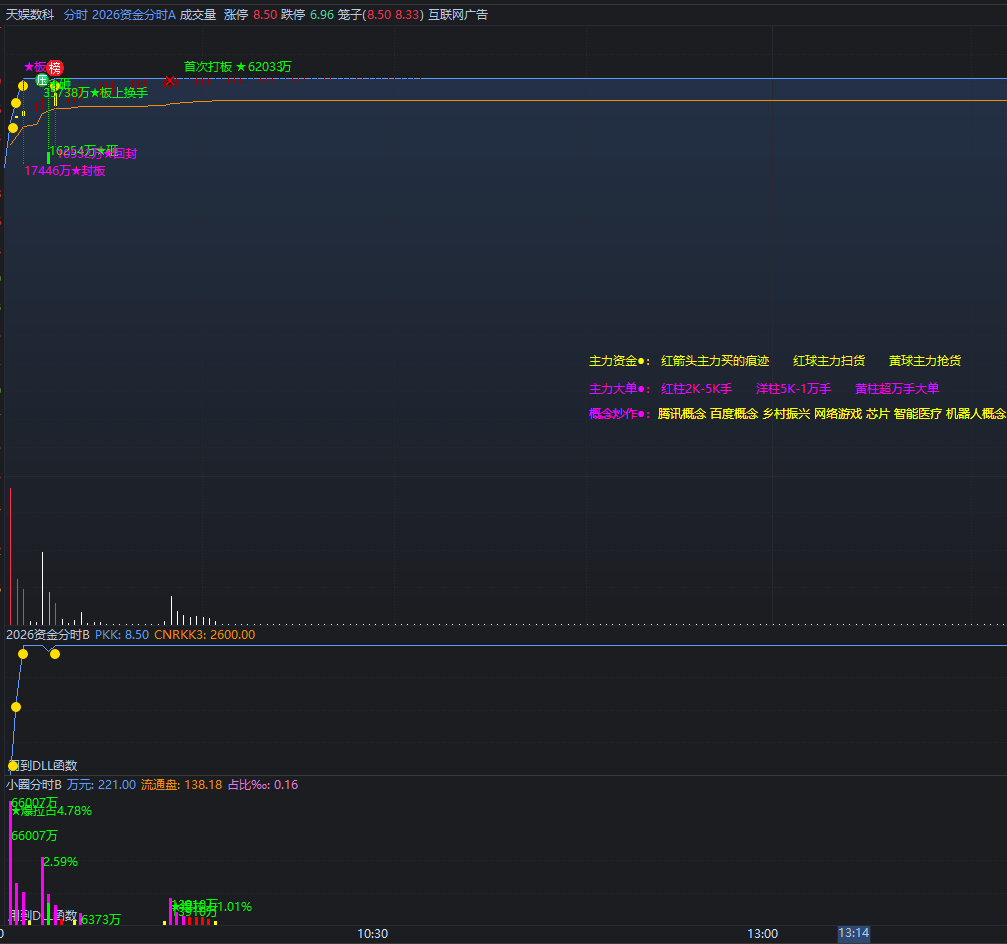Screen dimensions: 1007x944
Task: Click the tall white volume bar after open
Action: [42, 588]
